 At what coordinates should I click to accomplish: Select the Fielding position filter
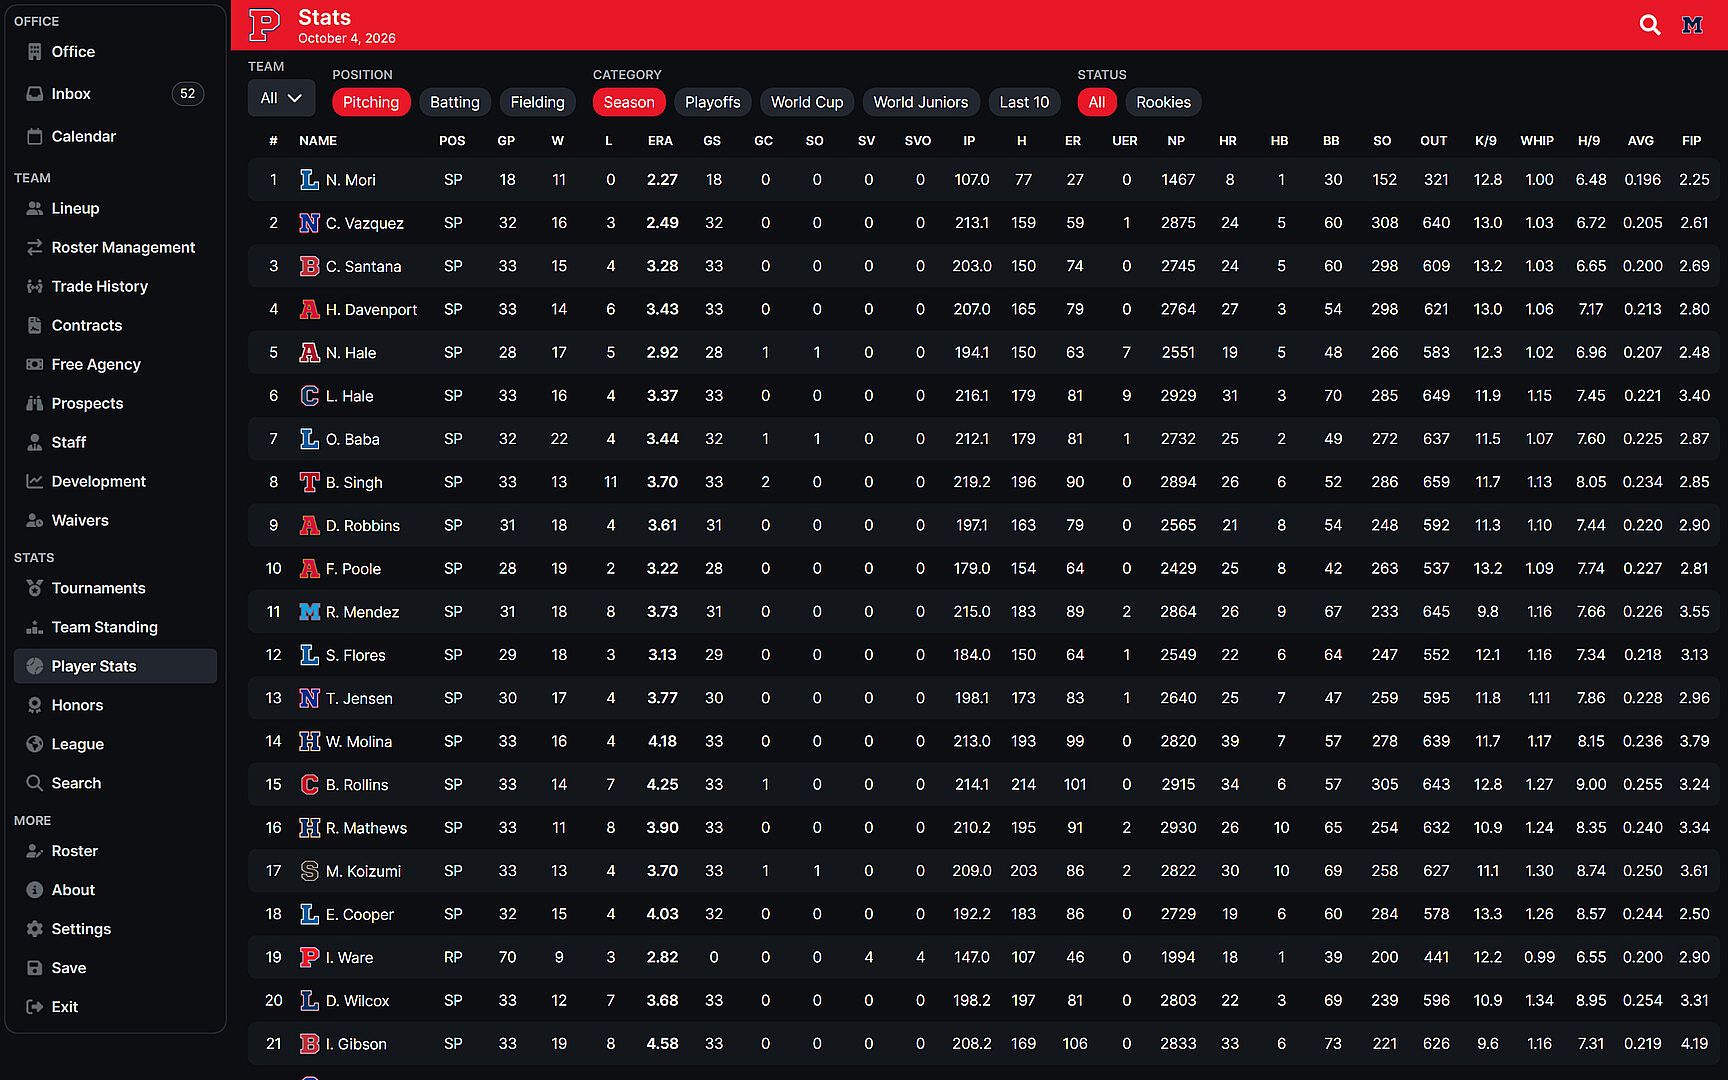(537, 102)
